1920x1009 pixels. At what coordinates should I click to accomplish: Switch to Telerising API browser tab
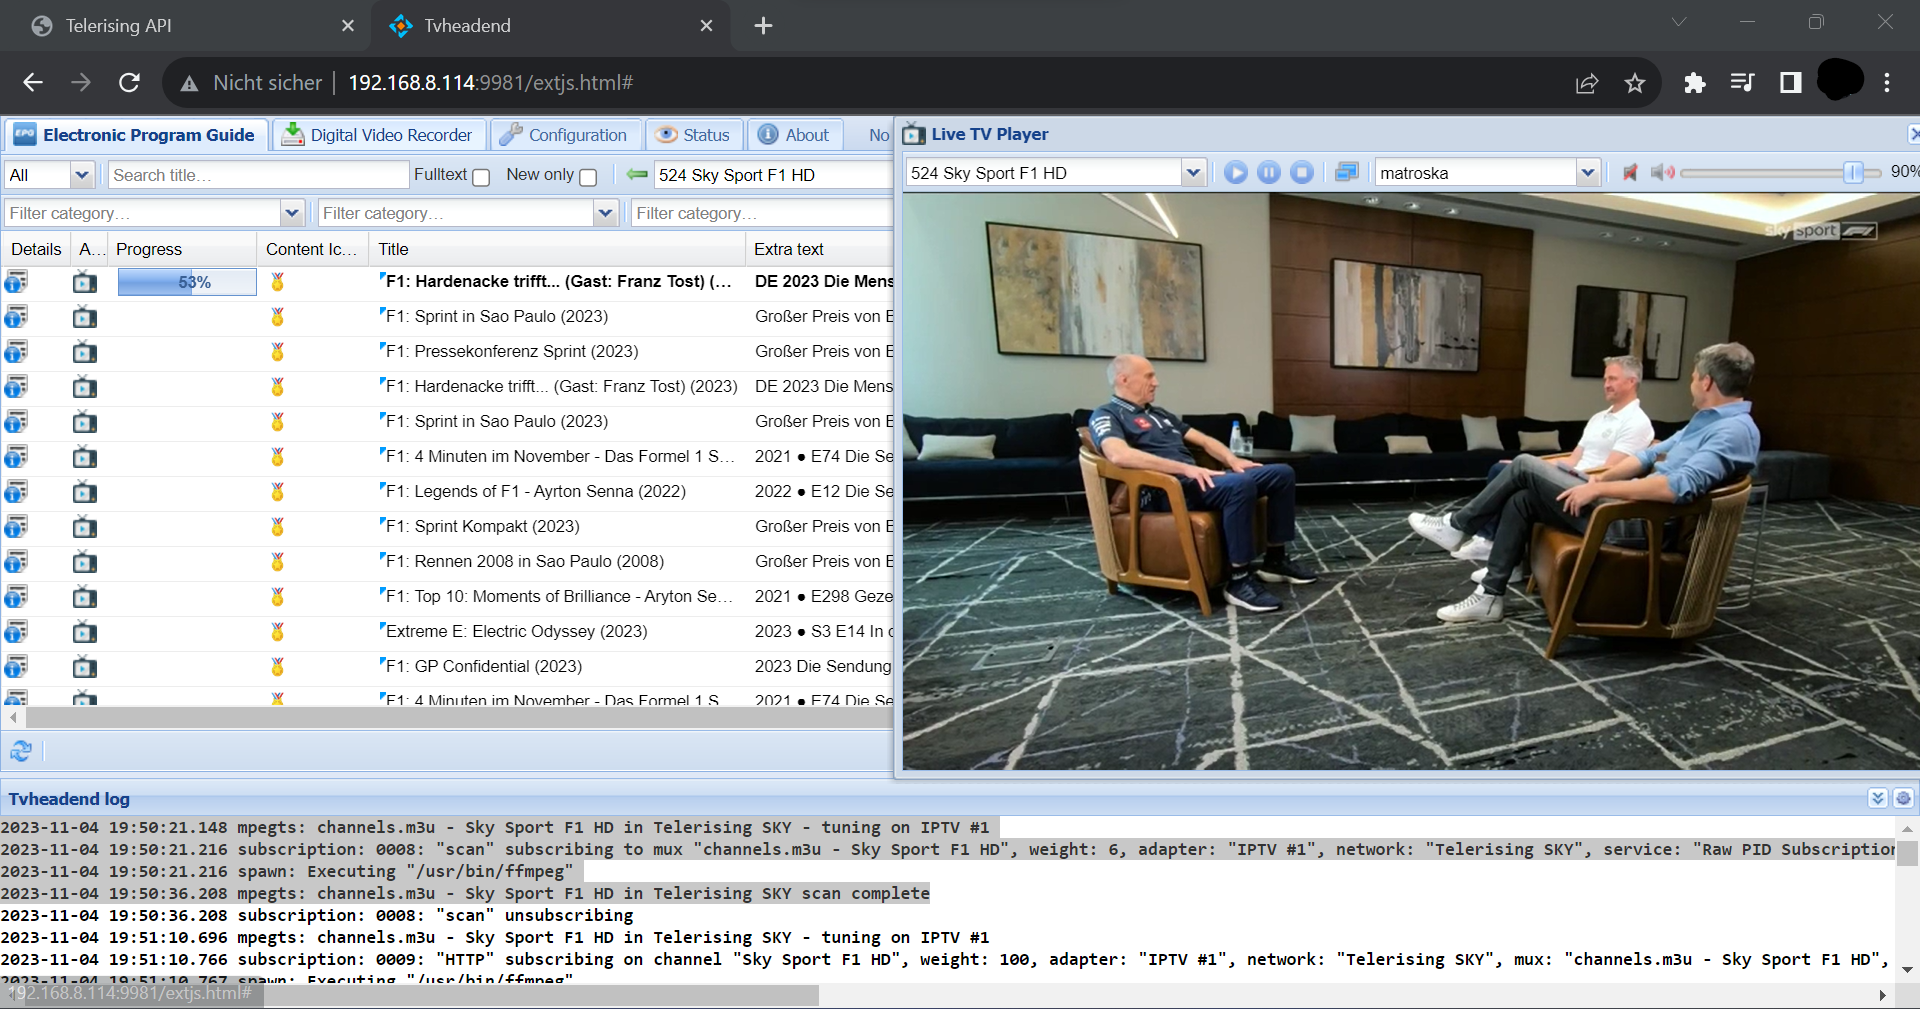pos(185,26)
